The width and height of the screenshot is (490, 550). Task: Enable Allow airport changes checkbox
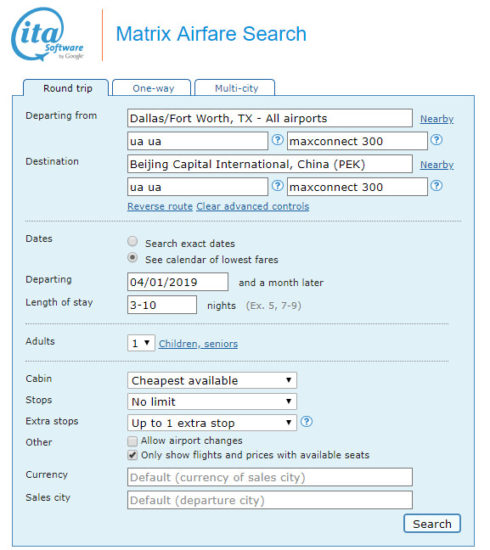[132, 441]
